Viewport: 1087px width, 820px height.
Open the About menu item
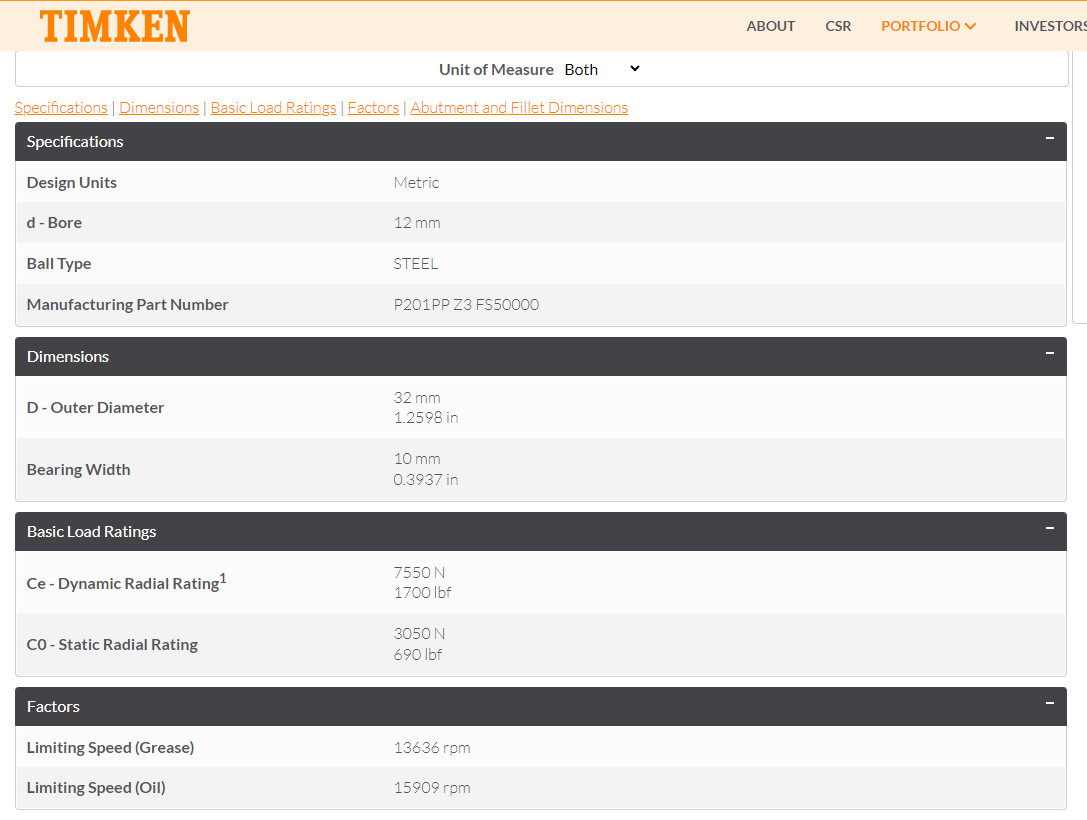770,26
